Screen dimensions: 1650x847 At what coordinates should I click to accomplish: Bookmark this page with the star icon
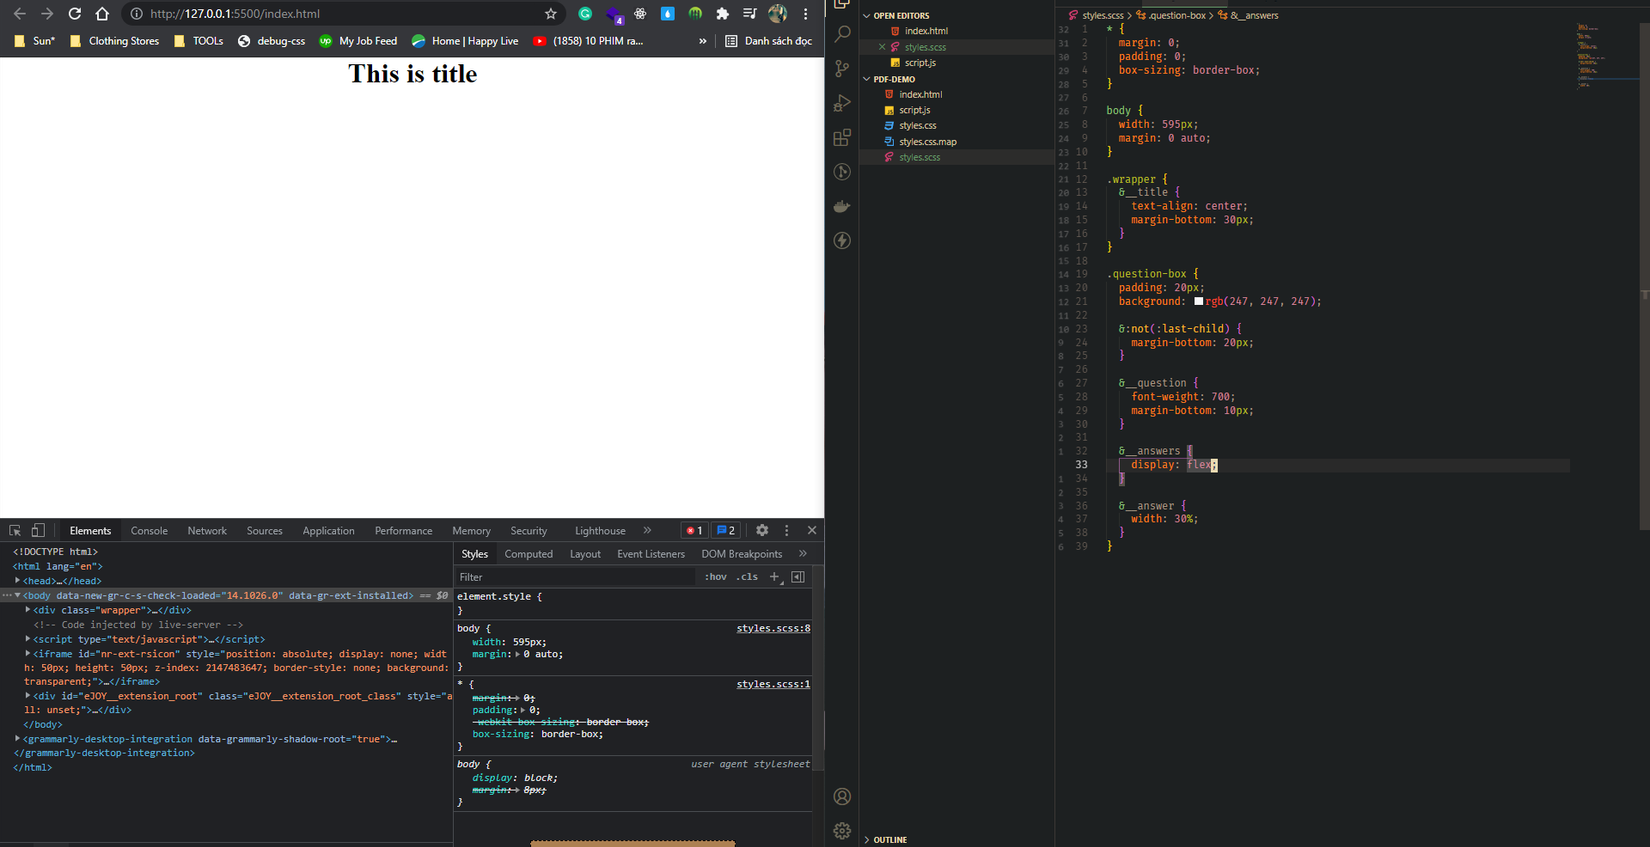[x=550, y=14]
